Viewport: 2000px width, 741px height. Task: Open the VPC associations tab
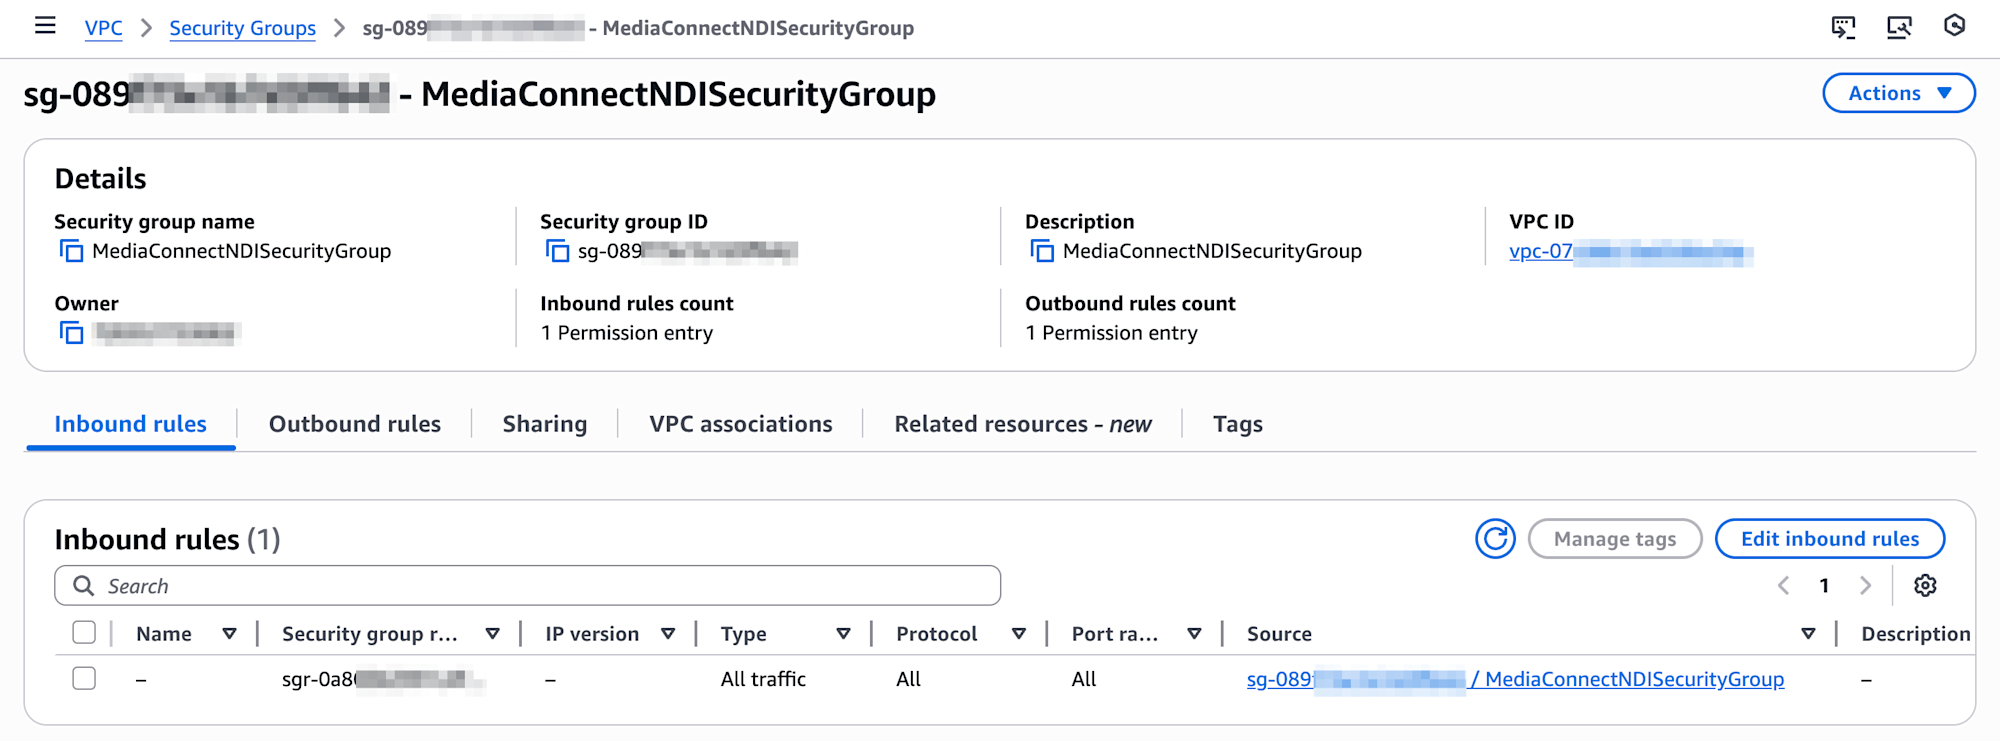[x=740, y=424]
